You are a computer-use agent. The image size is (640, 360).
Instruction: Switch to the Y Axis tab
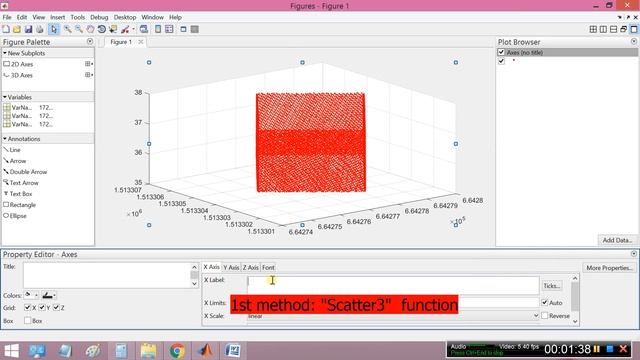point(231,267)
